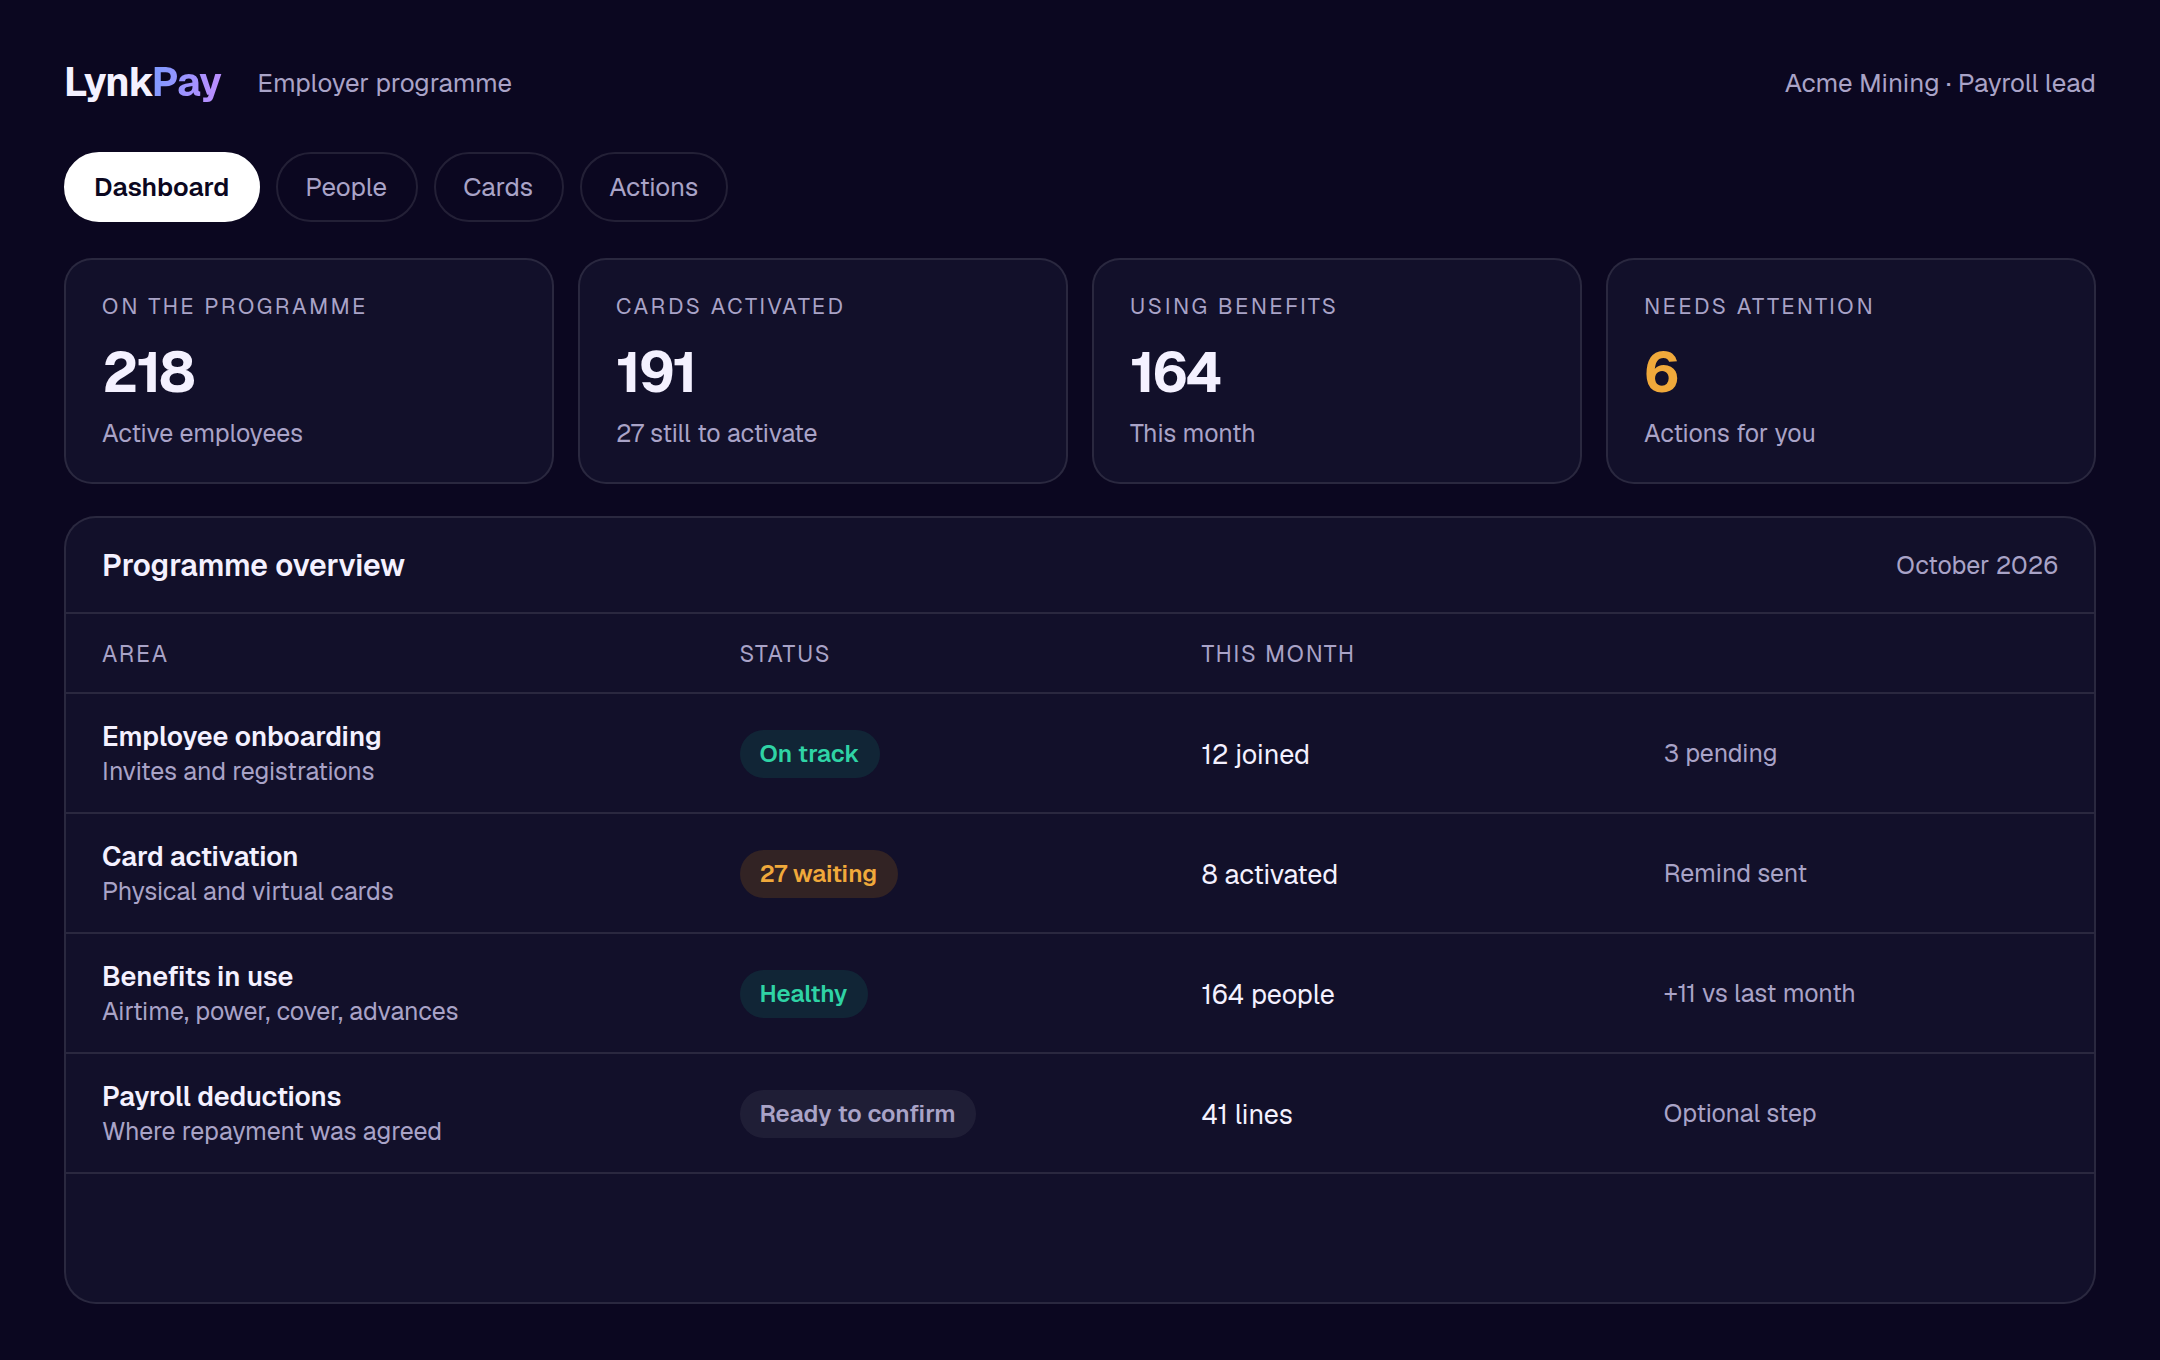Click the Ready to confirm badge
Viewport: 2160px width, 1360px height.
pyautogui.click(x=857, y=1114)
